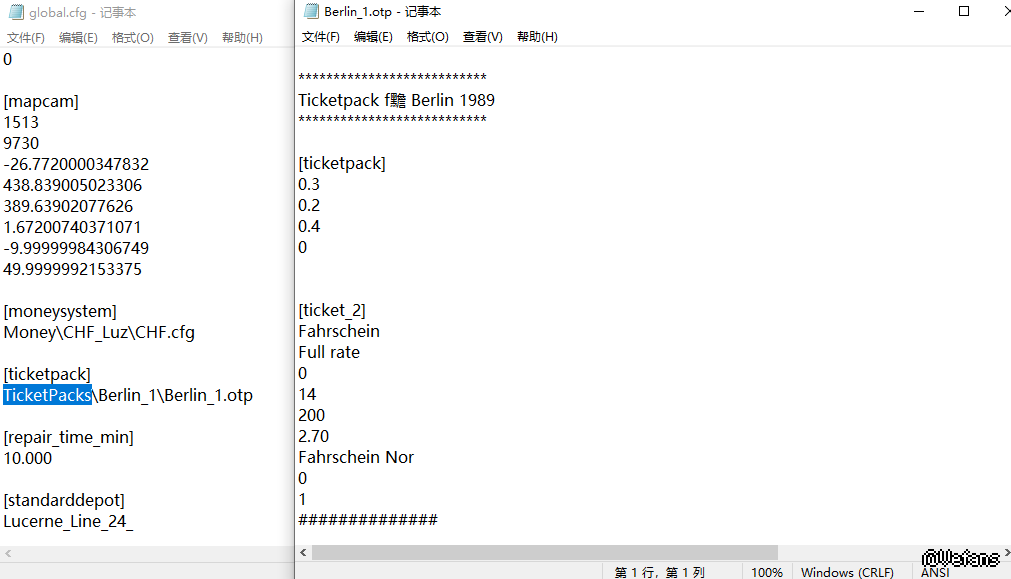Click the Lucerne_Line_24_ line
This screenshot has height=579, width=1011.
point(68,522)
